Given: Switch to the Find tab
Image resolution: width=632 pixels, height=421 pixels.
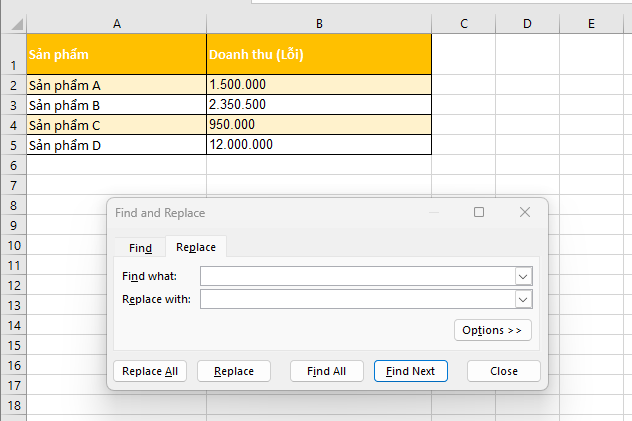Looking at the screenshot, I should point(140,247).
